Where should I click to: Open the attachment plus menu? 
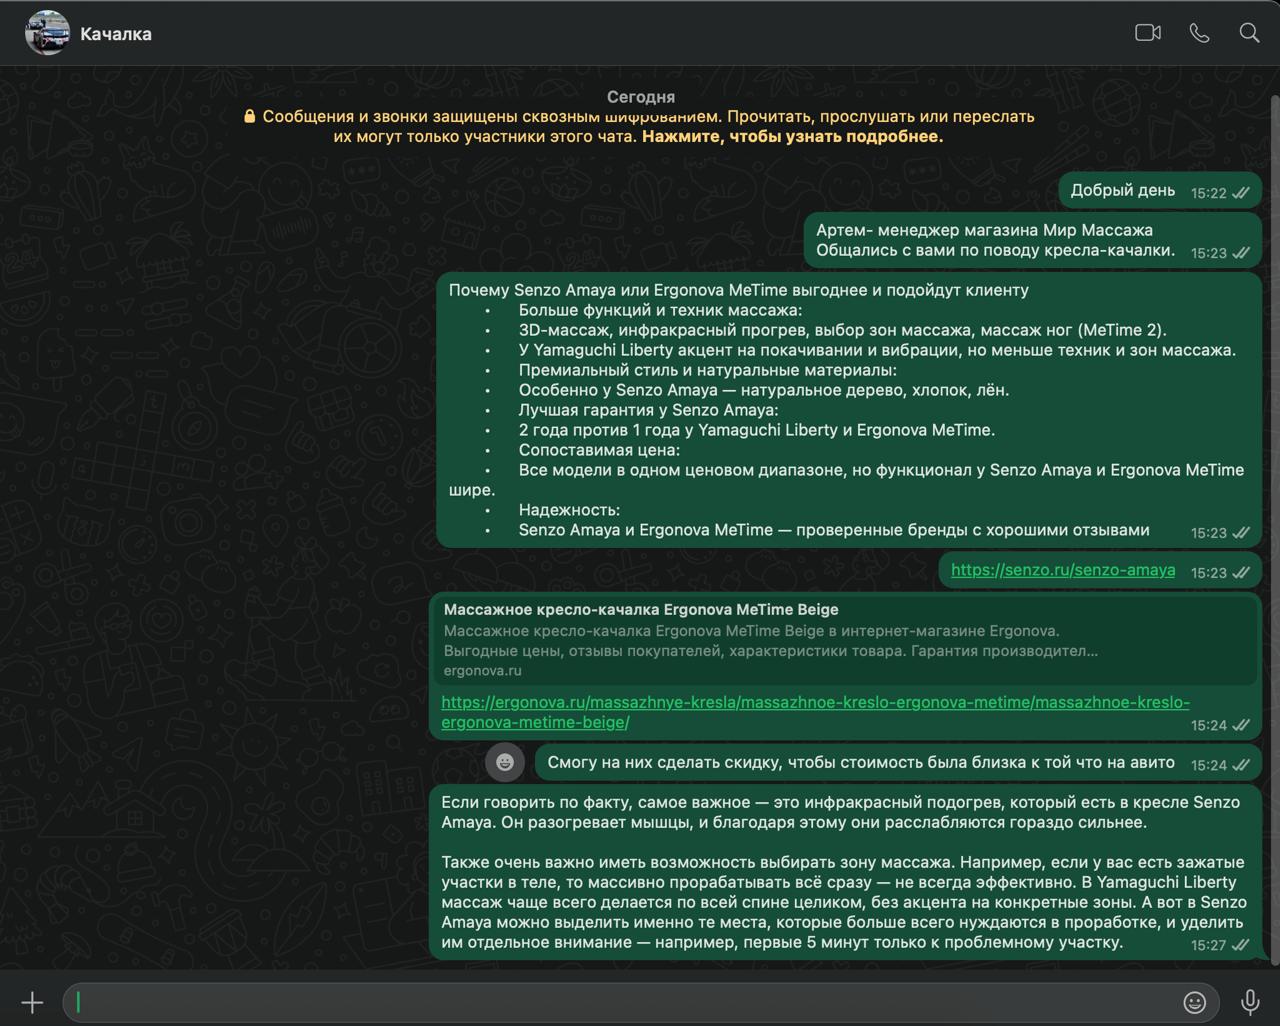click(32, 1002)
